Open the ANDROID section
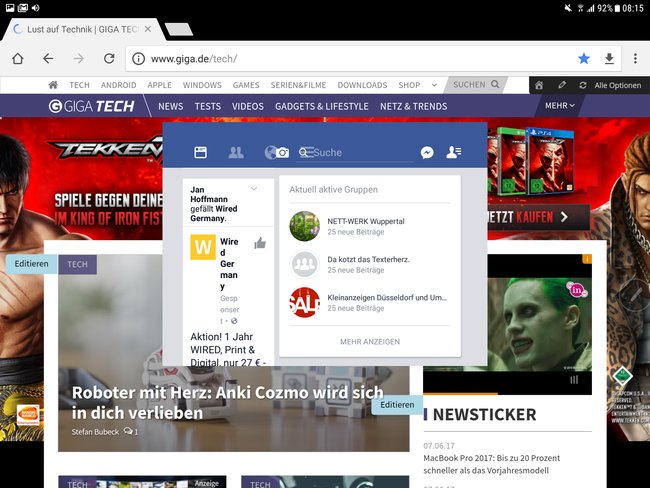650x488 pixels. pos(119,85)
